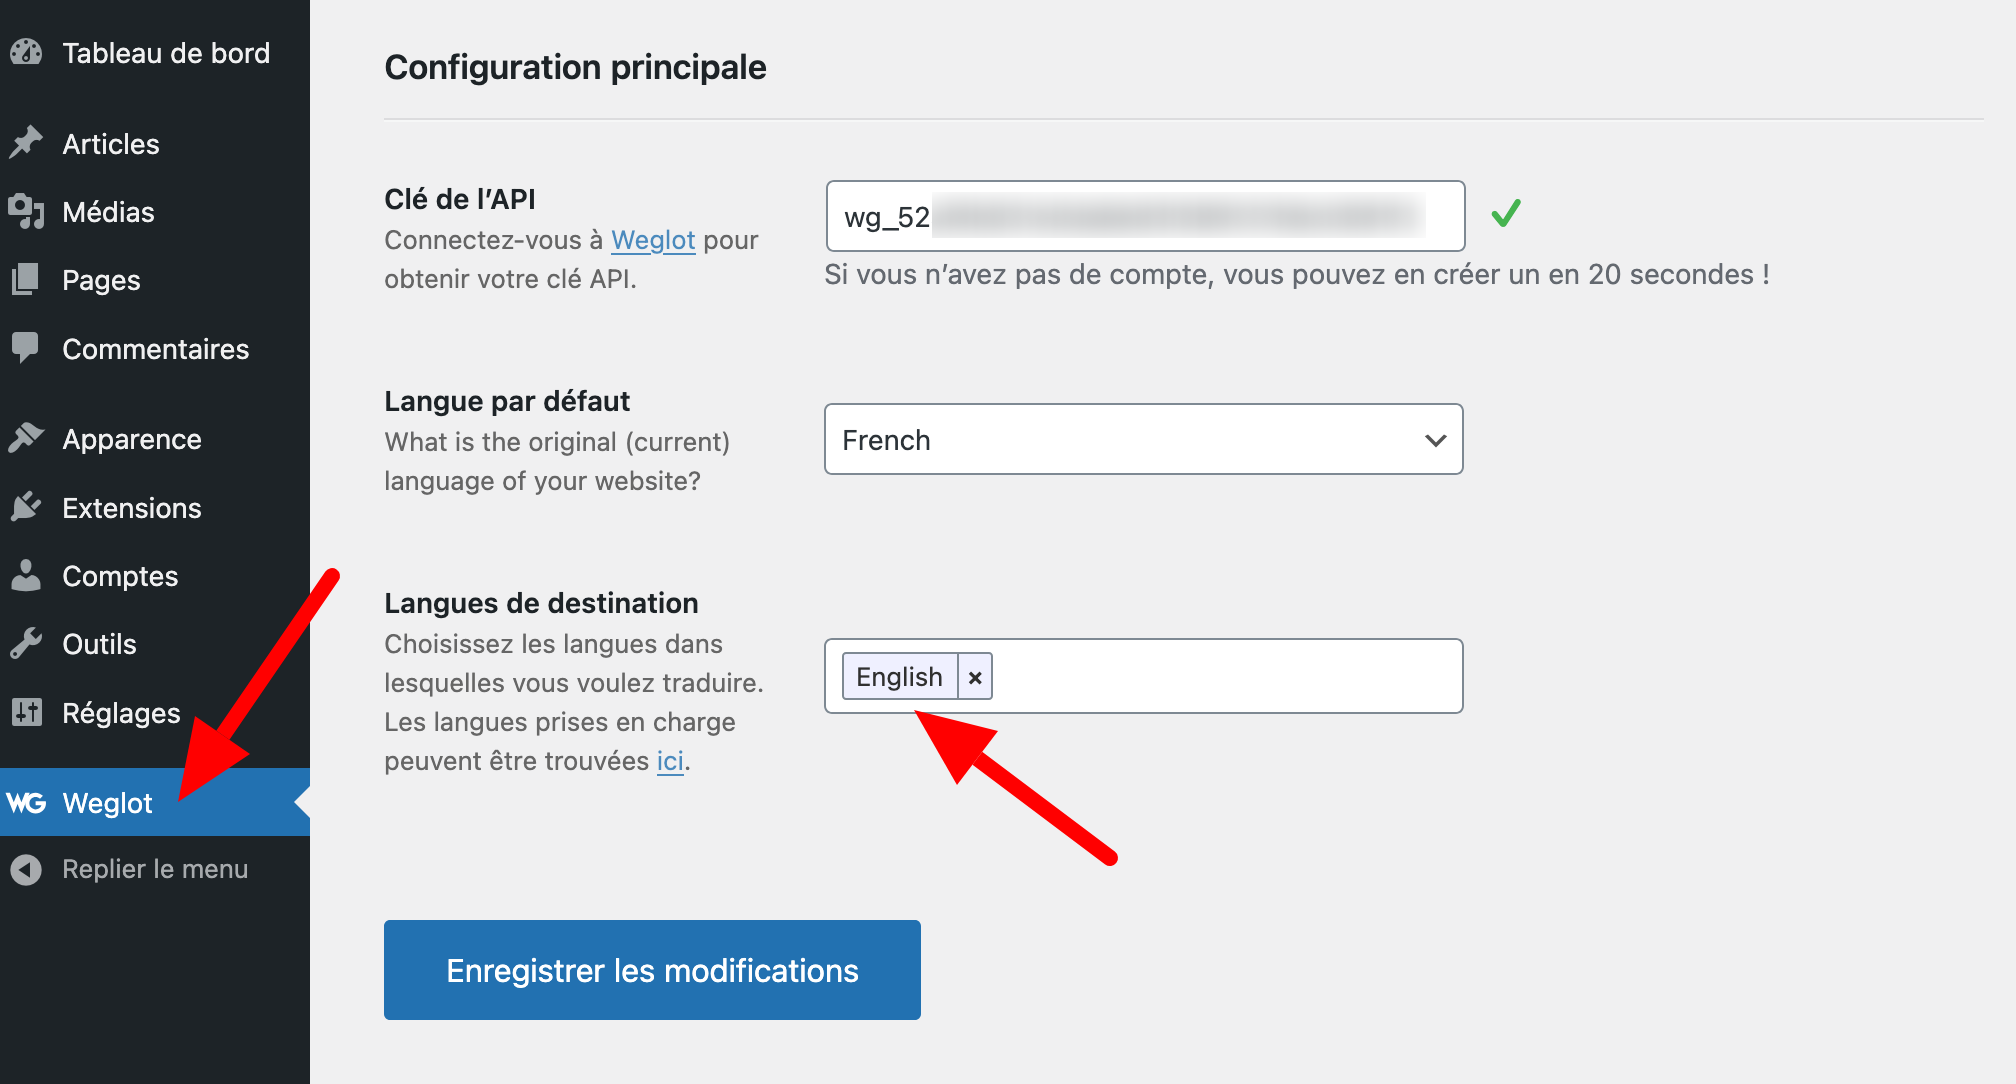Screen dimensions: 2016x1084
Task: Collapse the menu using the arrow icon
Action: [x=27, y=868]
